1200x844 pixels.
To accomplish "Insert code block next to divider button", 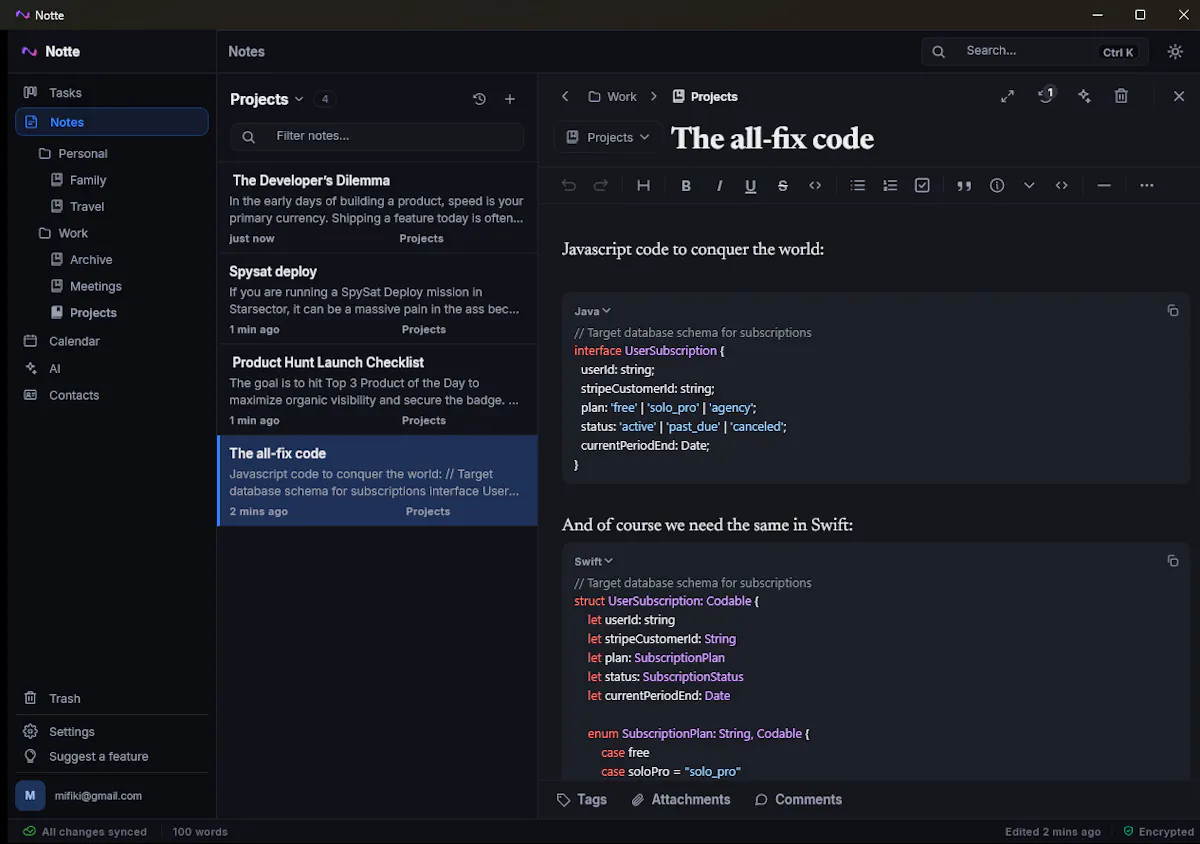I will coord(1061,185).
